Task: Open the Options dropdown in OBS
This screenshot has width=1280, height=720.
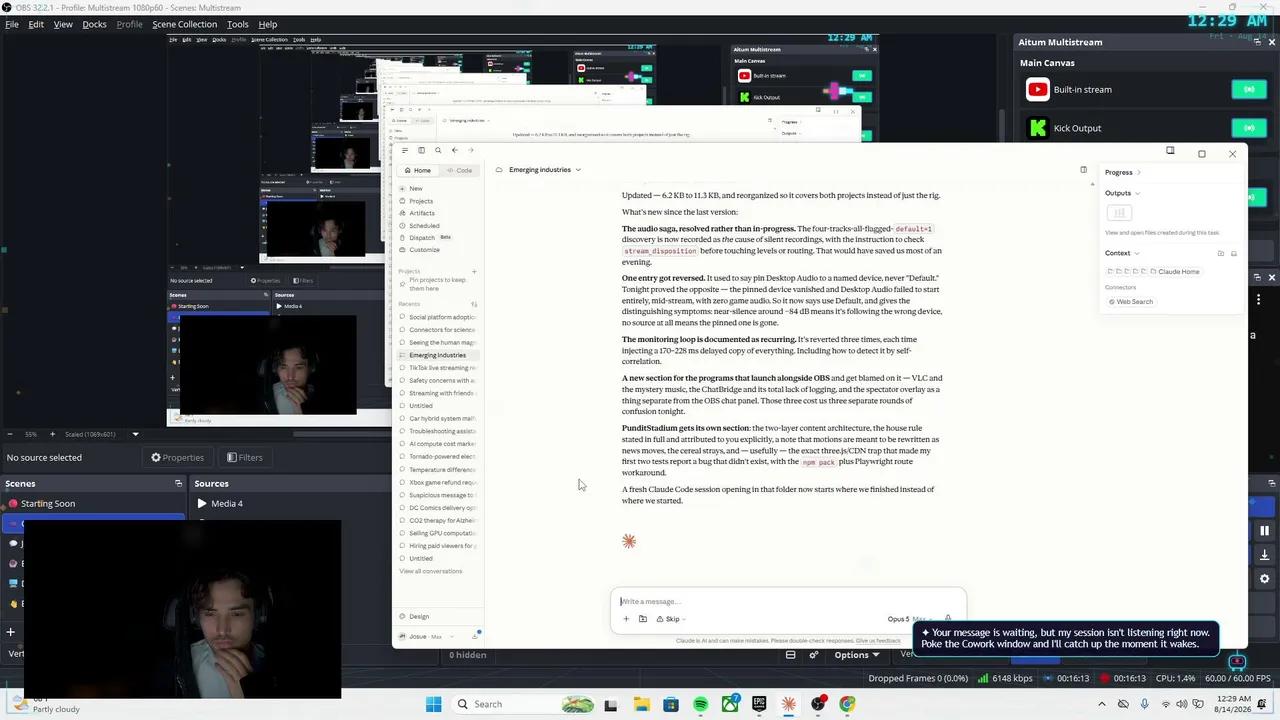Action: coord(857,655)
